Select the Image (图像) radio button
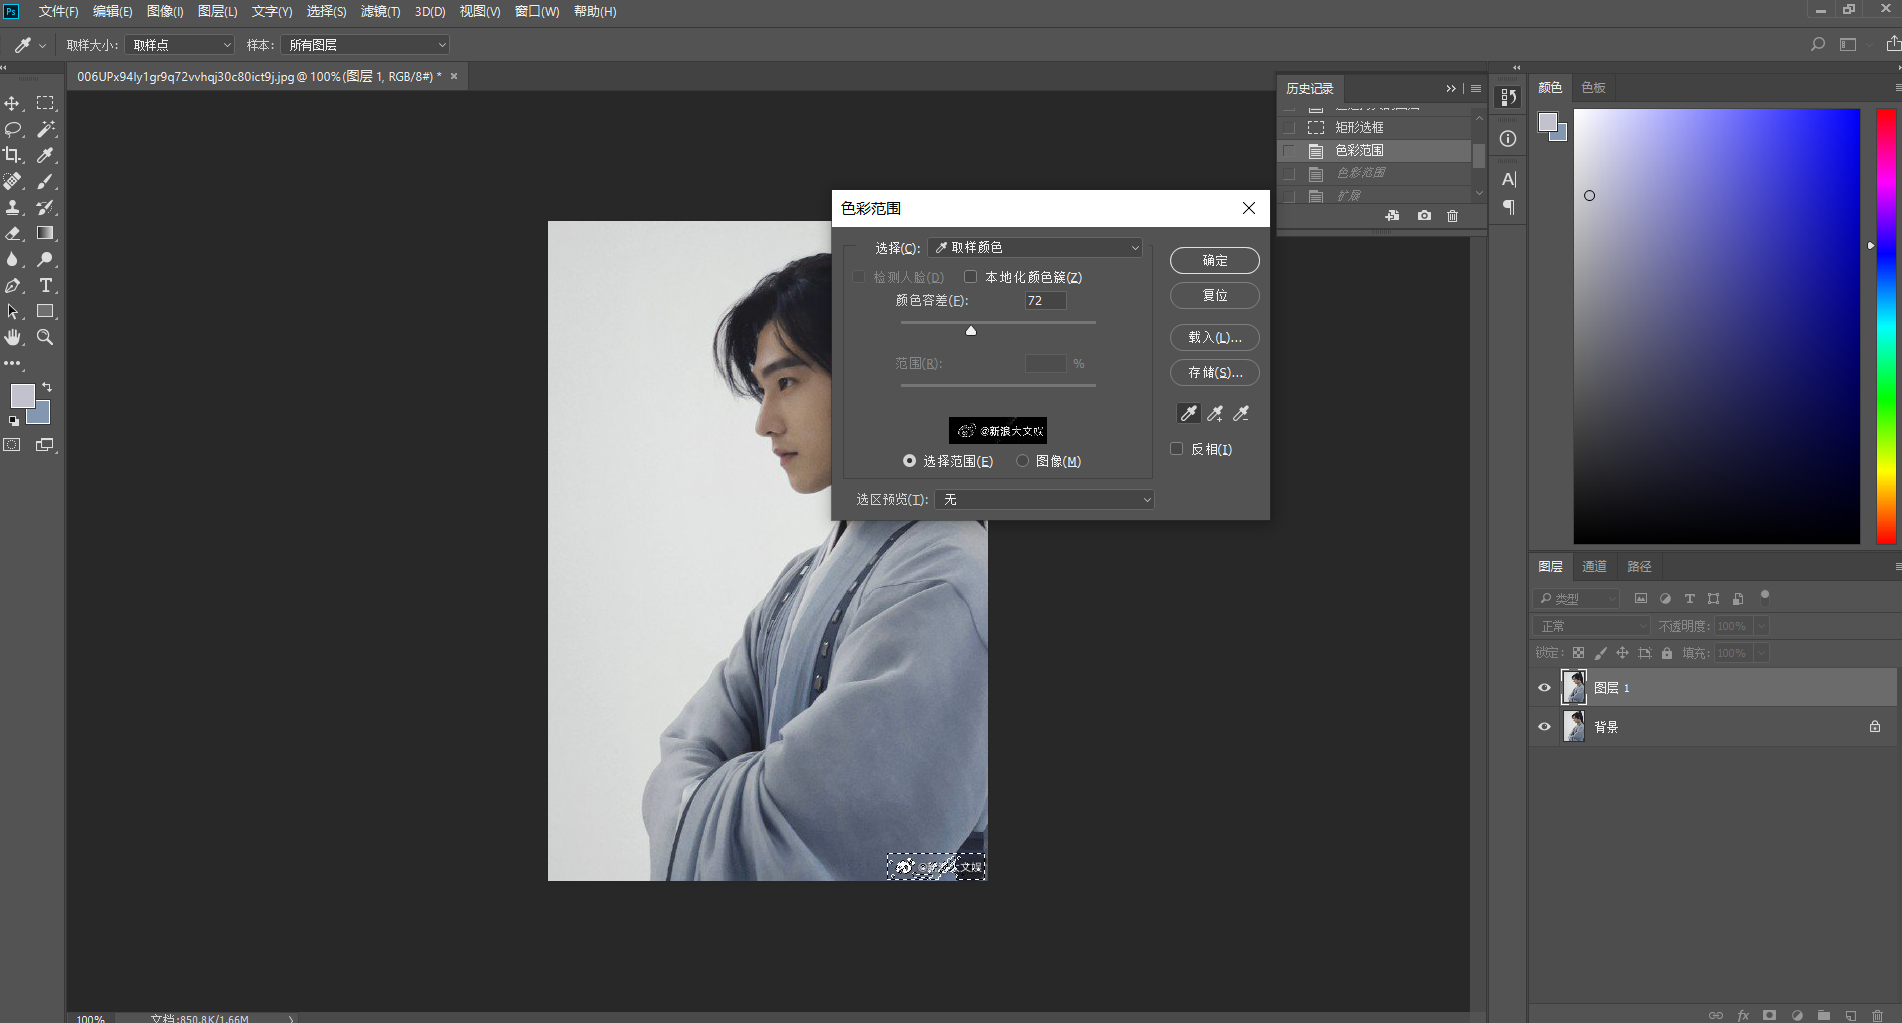1902x1023 pixels. 1022,461
